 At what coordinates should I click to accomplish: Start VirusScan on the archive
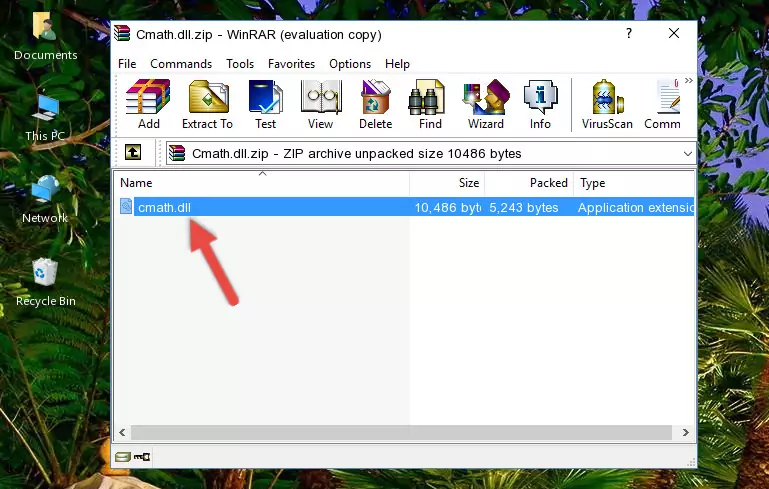tap(607, 104)
